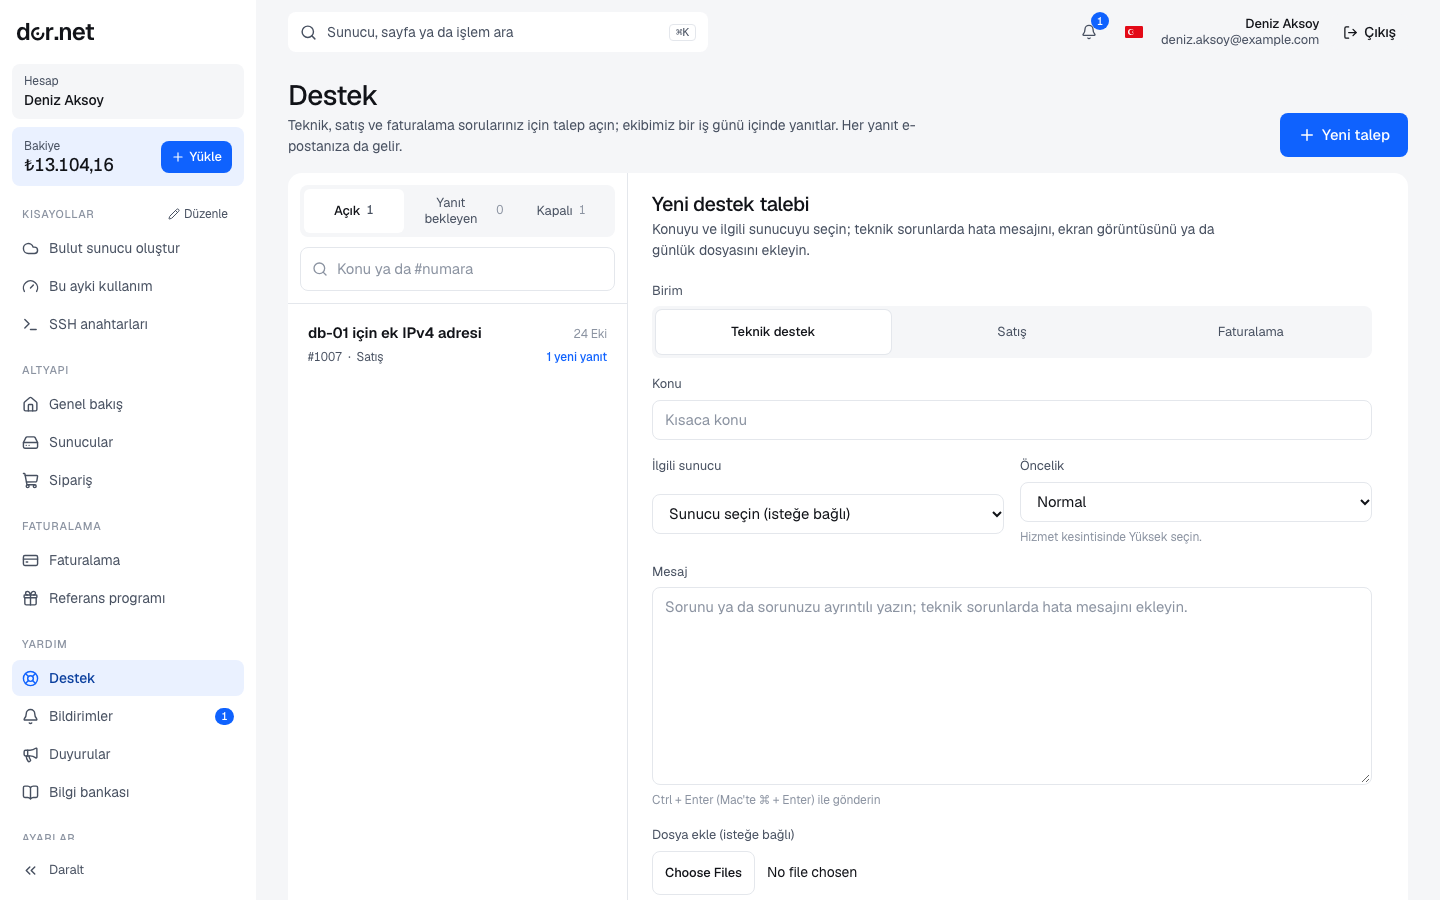Viewport: 1440px width, 900px height.
Task: Collapse sidebar with Daralt
Action: pyautogui.click(x=128, y=870)
